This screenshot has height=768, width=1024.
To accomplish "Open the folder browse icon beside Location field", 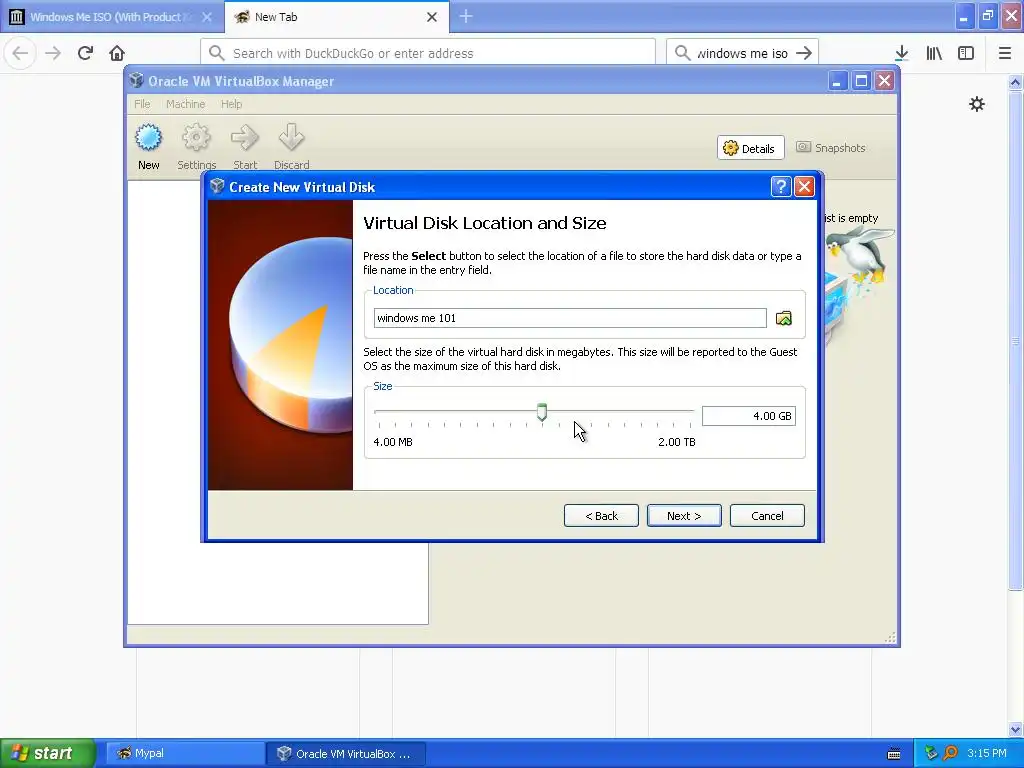I will [x=784, y=318].
